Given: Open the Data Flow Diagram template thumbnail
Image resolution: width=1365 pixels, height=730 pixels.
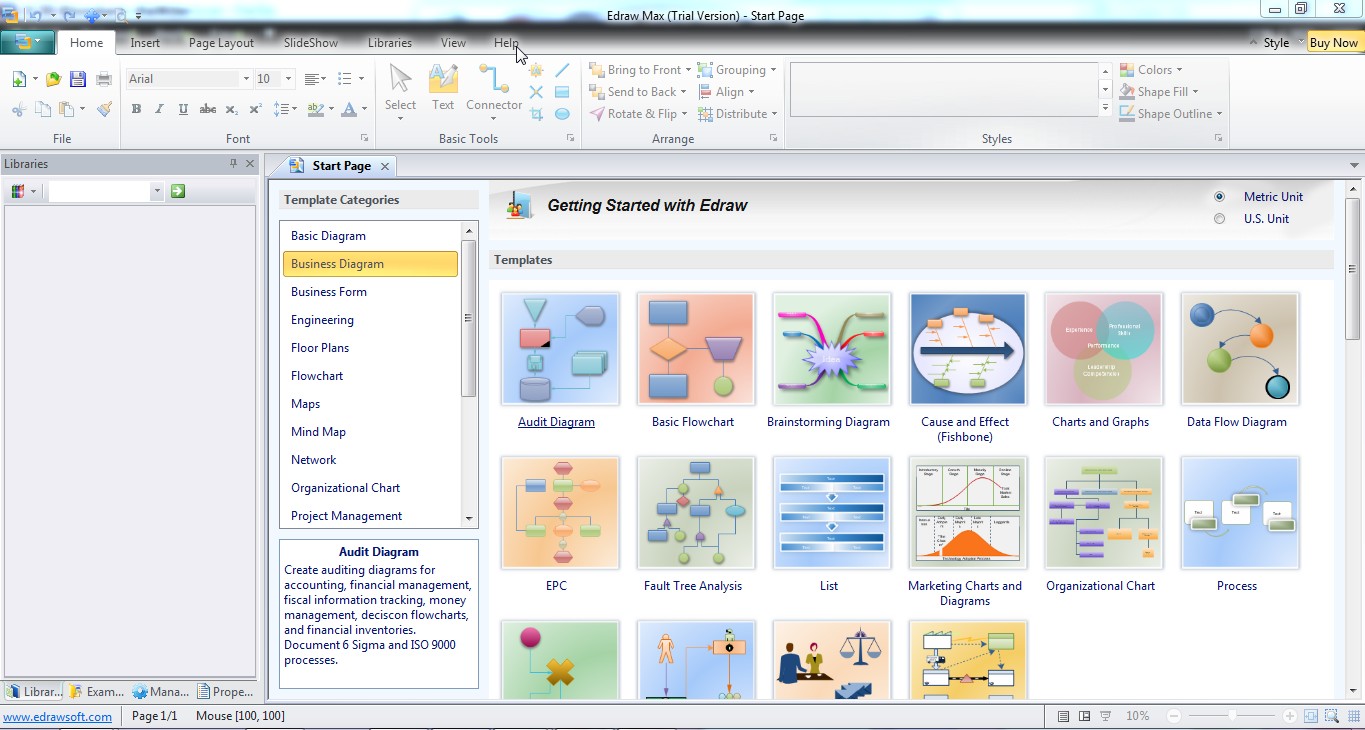Looking at the screenshot, I should [x=1240, y=349].
